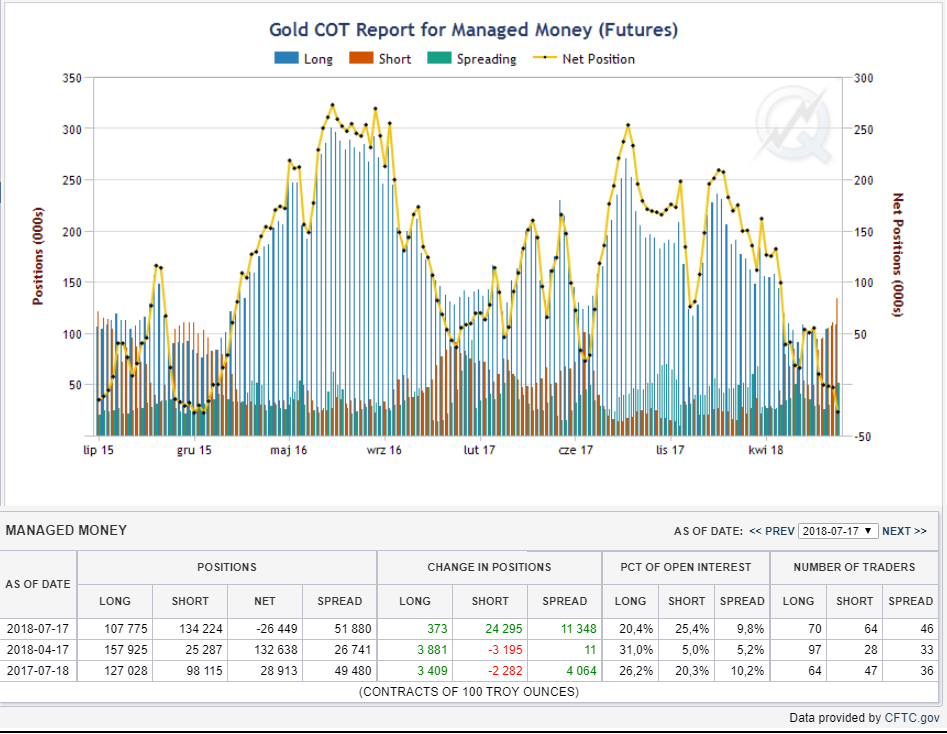Click the x-axis label wrz 16
Screen dimensions: 947x734
[x=384, y=450]
